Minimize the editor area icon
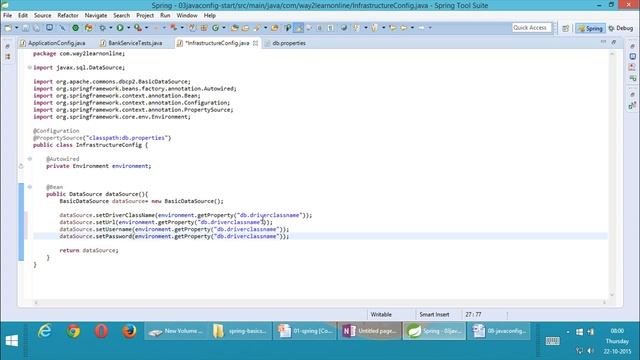The width and height of the screenshot is (640, 360). [x=603, y=42]
